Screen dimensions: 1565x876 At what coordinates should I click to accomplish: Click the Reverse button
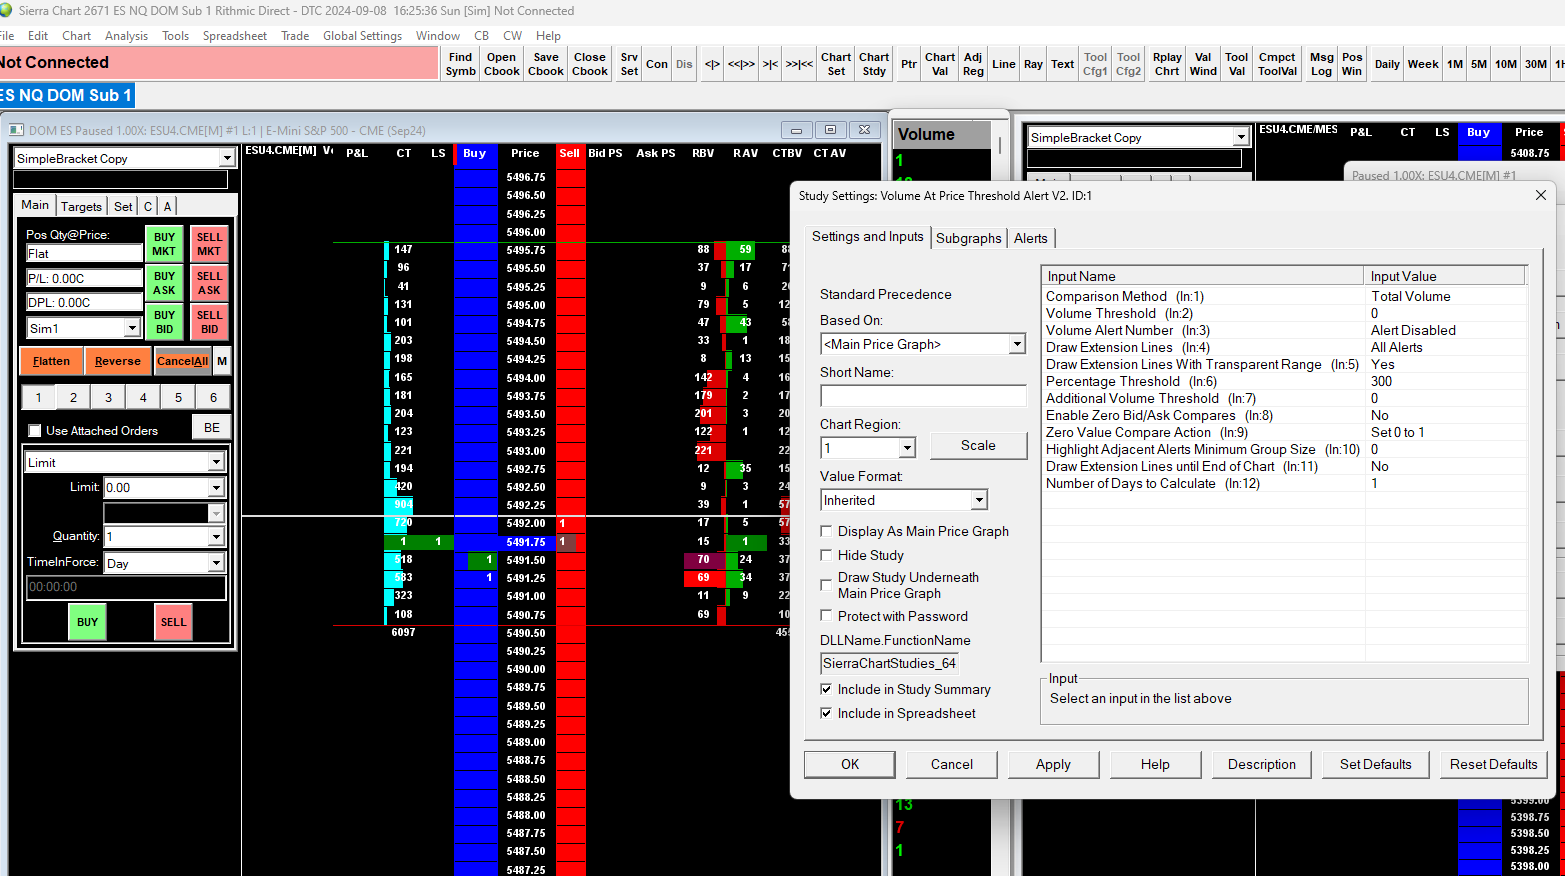coord(118,361)
